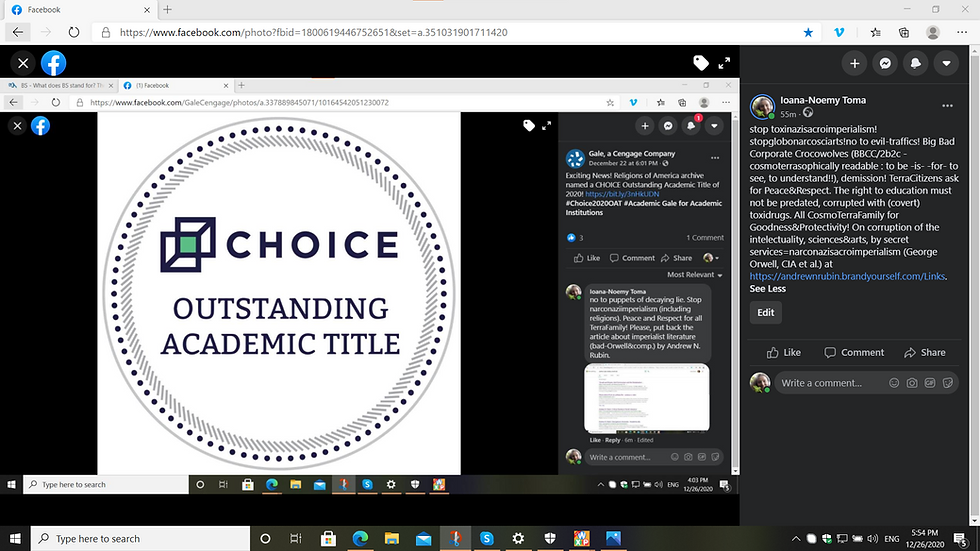Viewport: 980px width, 551px height.
Task: Click the public audience globe icon
Action: tap(808, 113)
